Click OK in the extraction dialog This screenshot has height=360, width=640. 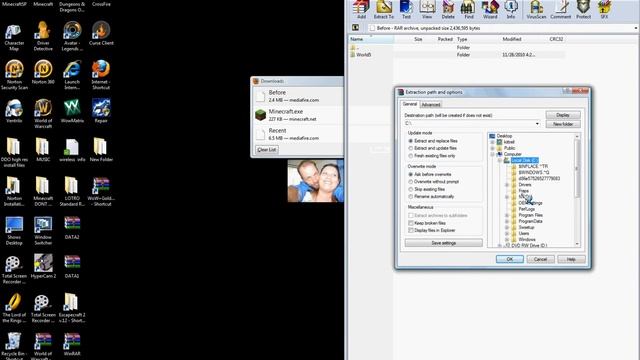tap(509, 259)
